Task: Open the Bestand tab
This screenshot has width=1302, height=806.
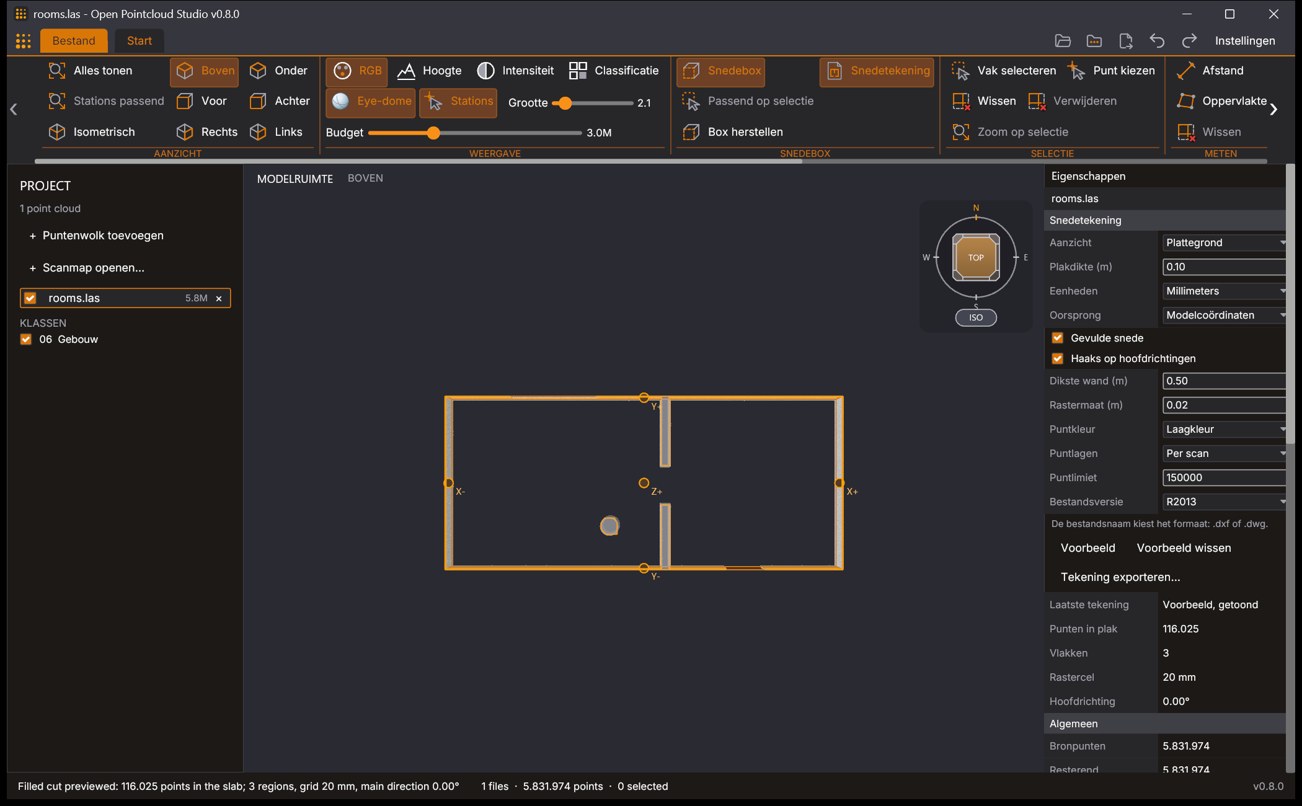Action: tap(74, 41)
